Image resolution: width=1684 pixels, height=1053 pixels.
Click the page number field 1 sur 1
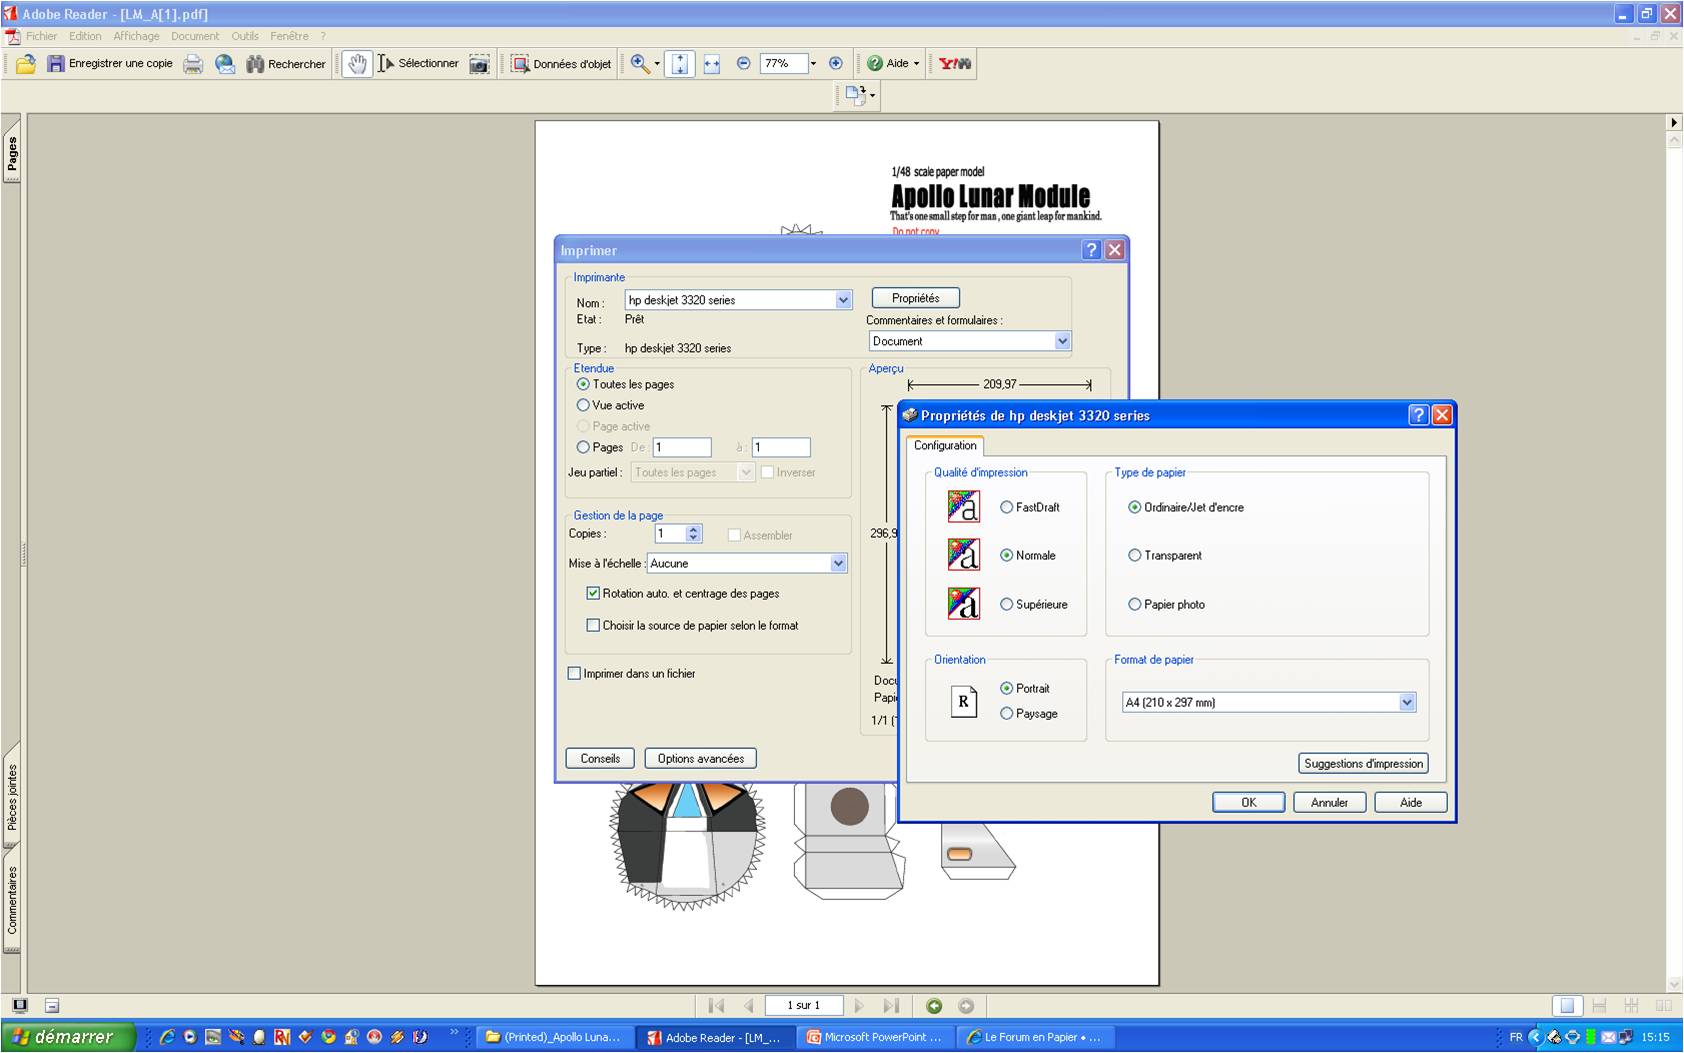pos(803,1006)
